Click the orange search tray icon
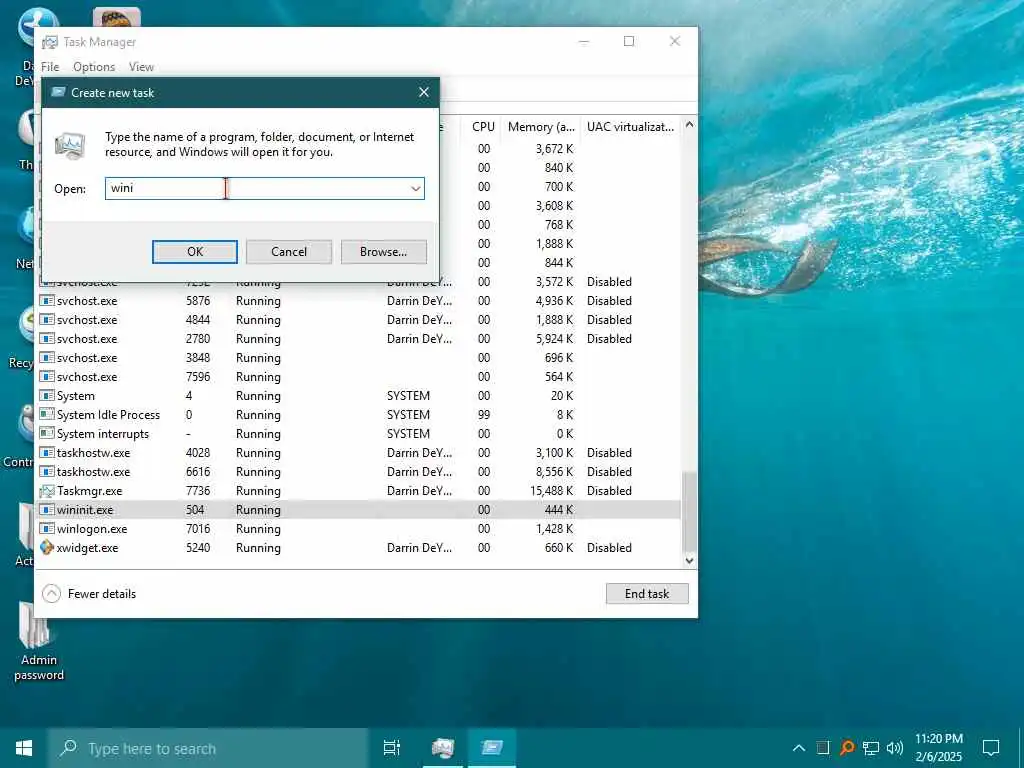 846,748
